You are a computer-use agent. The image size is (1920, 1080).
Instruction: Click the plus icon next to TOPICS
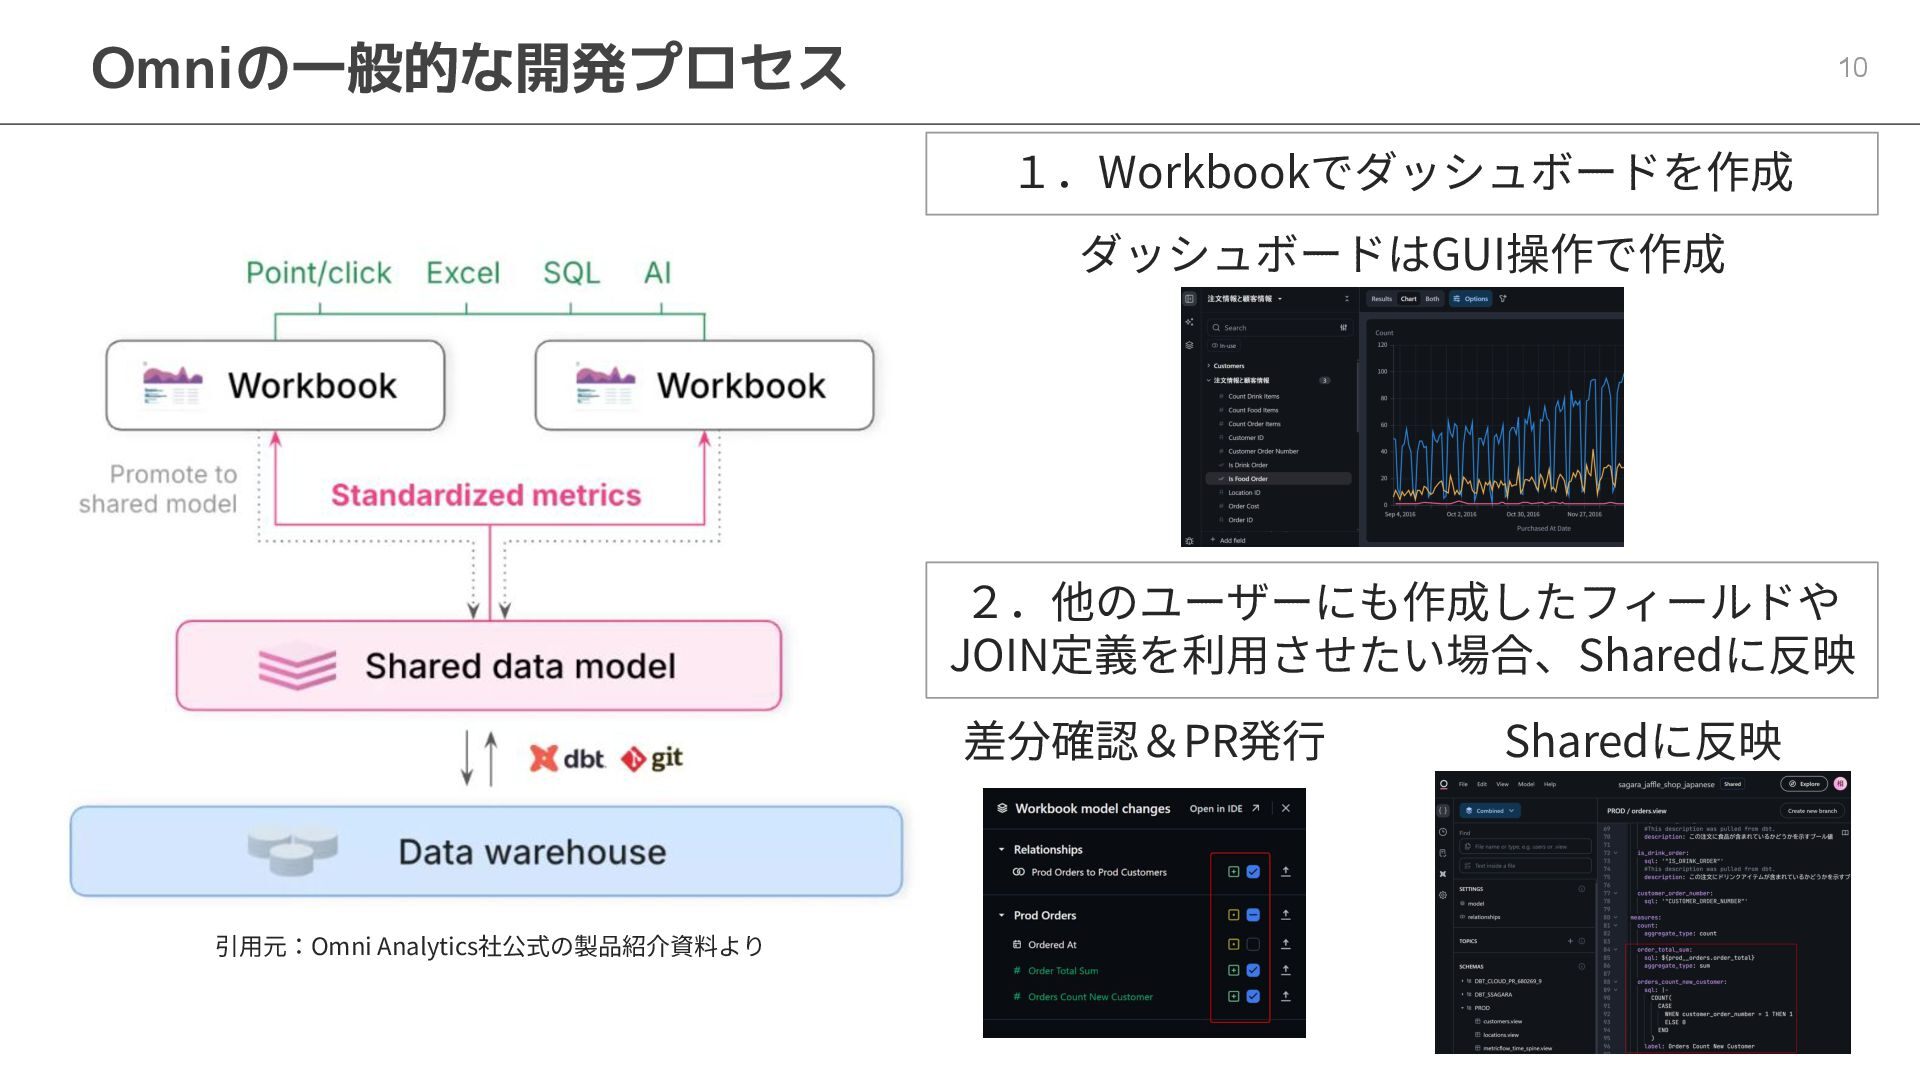[1570, 941]
